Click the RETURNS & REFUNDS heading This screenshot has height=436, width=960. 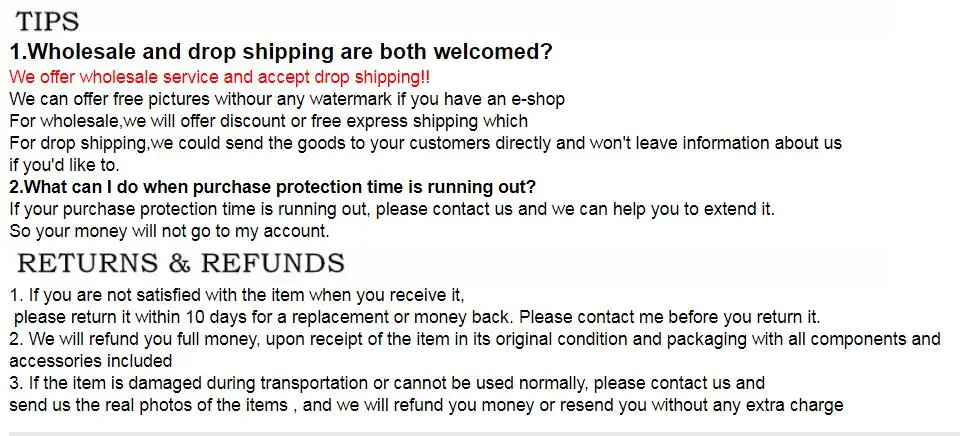tap(181, 263)
